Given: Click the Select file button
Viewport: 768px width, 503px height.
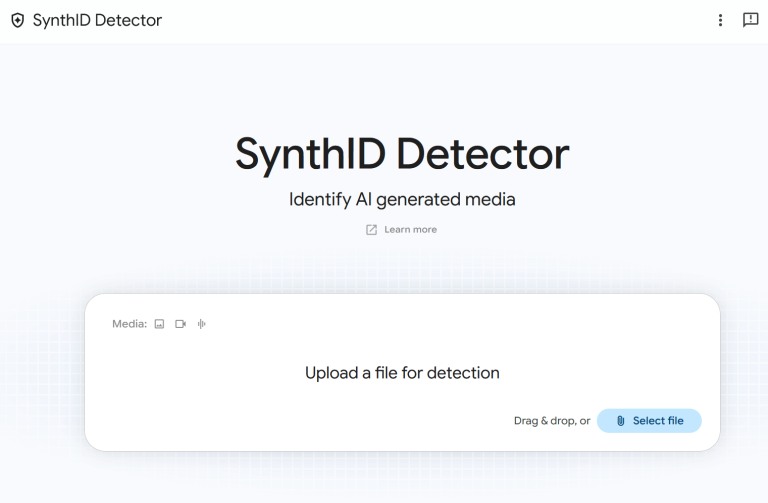Looking at the screenshot, I should pos(649,421).
